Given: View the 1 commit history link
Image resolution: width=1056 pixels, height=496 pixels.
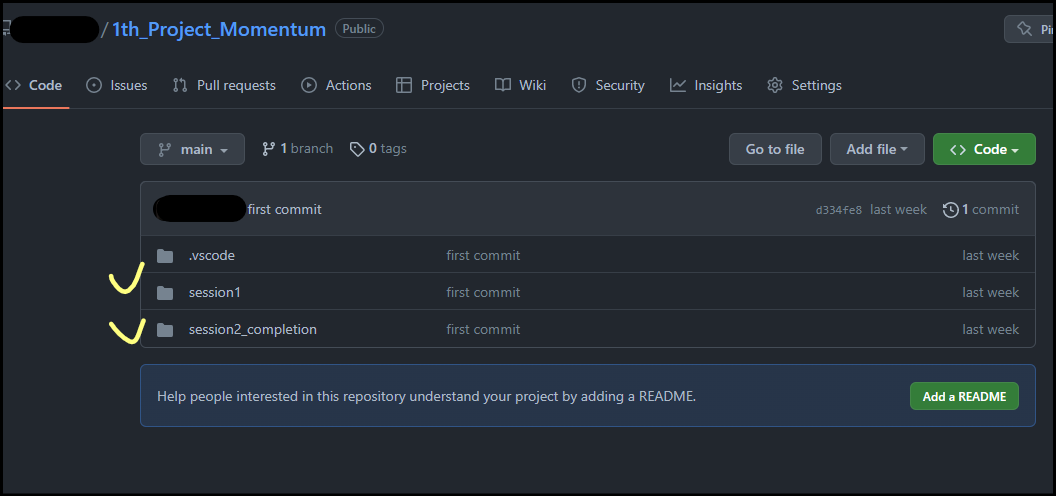Looking at the screenshot, I should [981, 210].
